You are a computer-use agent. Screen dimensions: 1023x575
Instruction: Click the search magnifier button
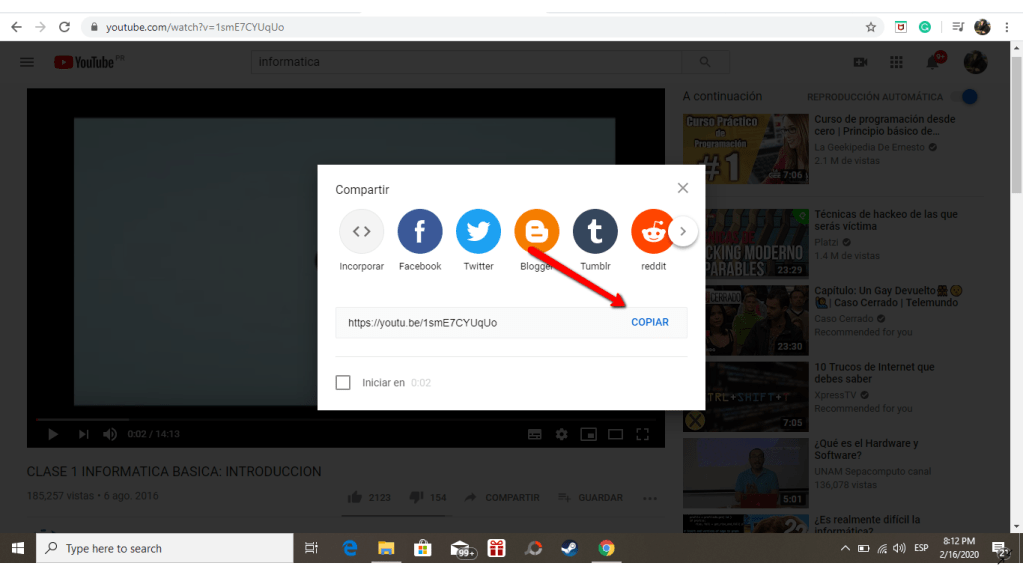[x=707, y=62]
